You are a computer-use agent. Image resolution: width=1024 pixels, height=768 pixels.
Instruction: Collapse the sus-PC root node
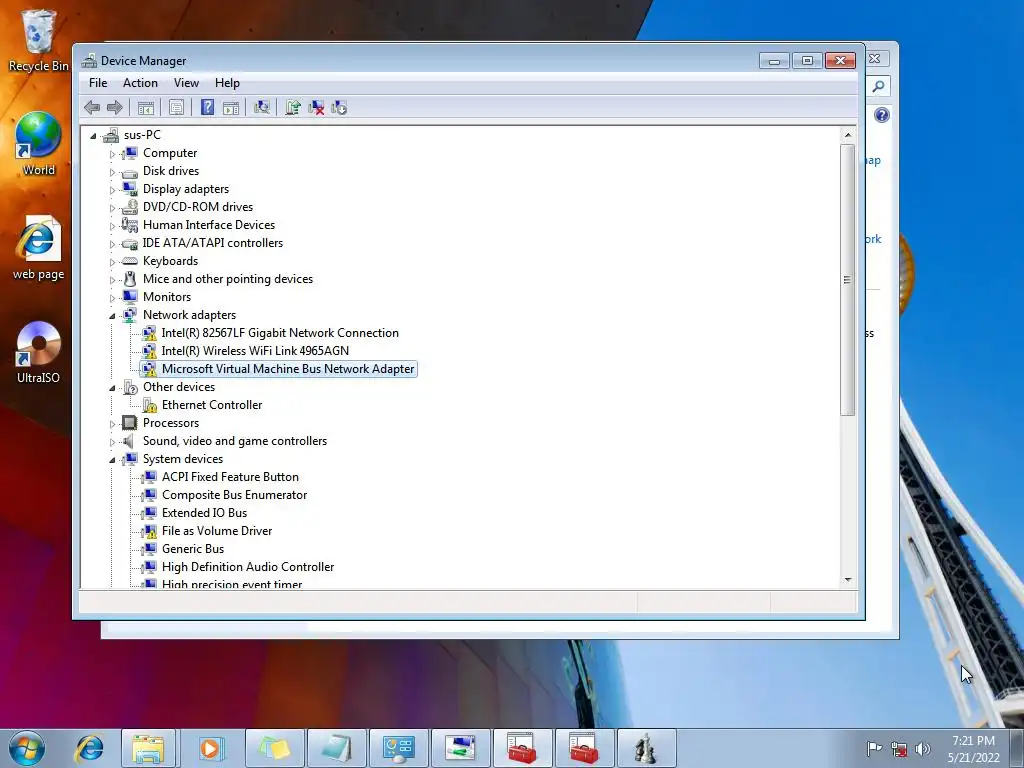point(93,136)
